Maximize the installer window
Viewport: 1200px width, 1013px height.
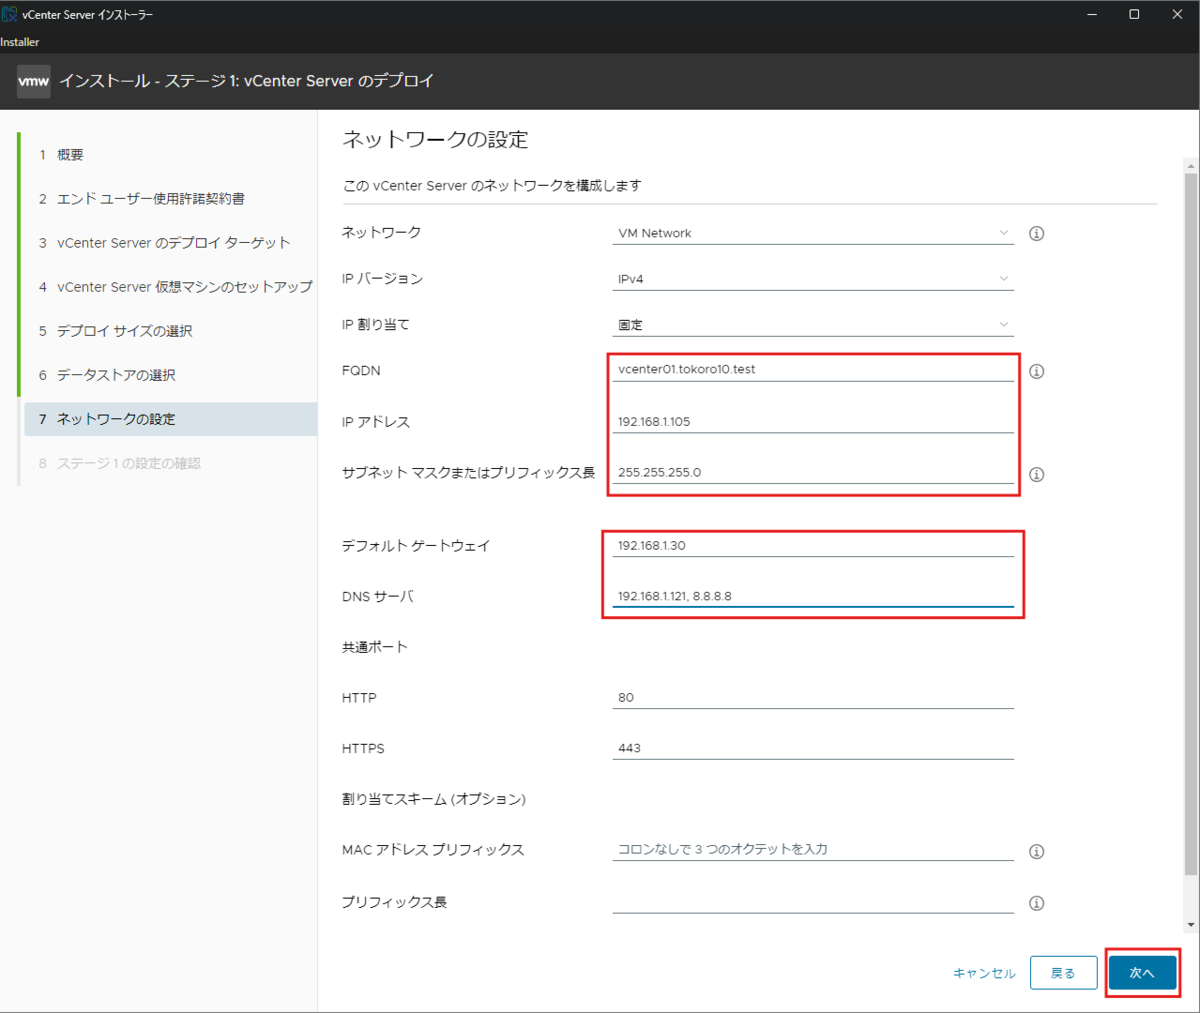tap(1134, 14)
